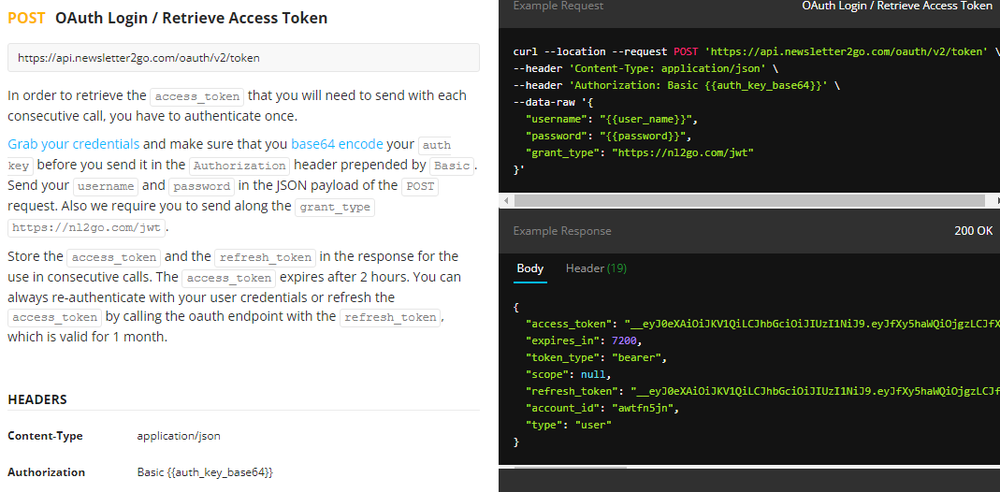Image resolution: width=1000 pixels, height=492 pixels.
Task: Click the grant_type inline code in description
Action: [334, 207]
